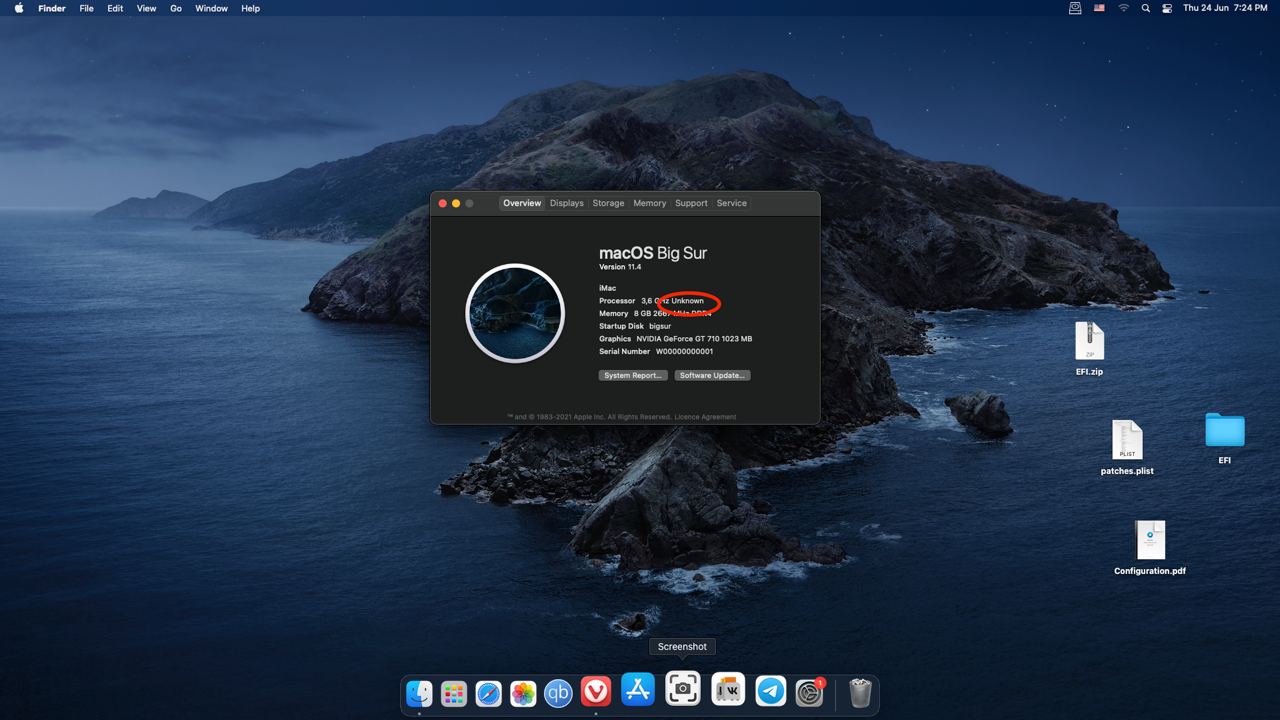Image resolution: width=1280 pixels, height=720 pixels.
Task: Click the iMac model label
Action: [x=608, y=288]
